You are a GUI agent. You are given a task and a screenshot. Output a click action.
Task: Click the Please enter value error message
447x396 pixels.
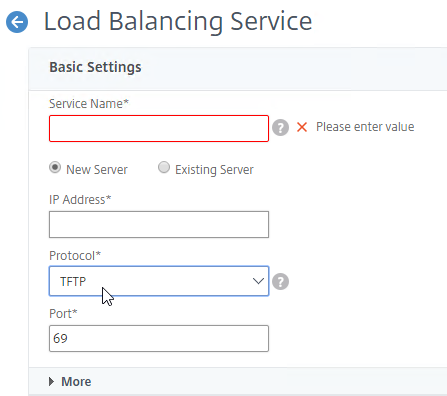365,127
